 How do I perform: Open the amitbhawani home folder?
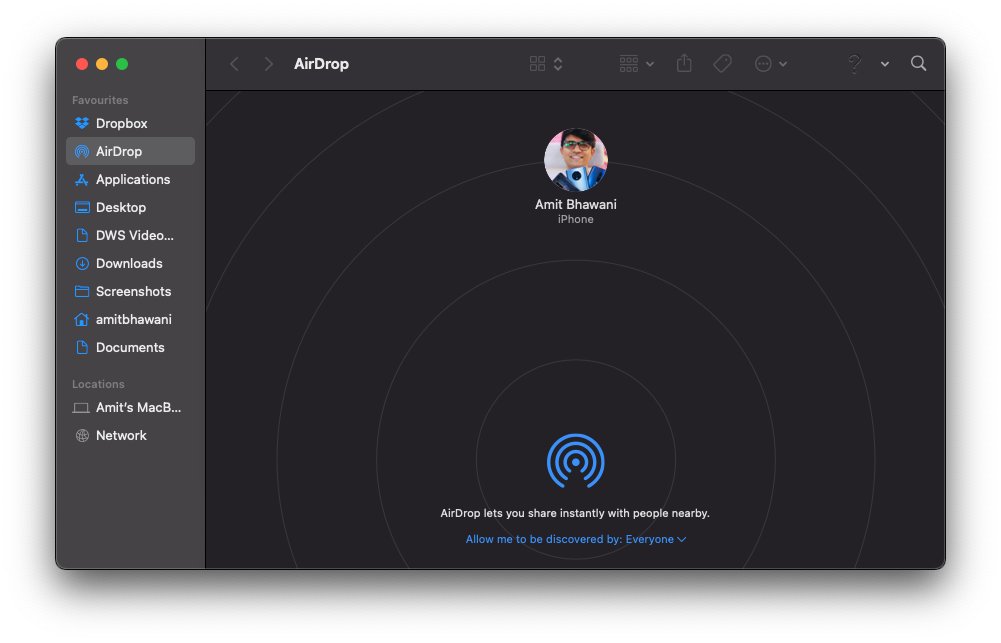pyautogui.click(x=133, y=319)
